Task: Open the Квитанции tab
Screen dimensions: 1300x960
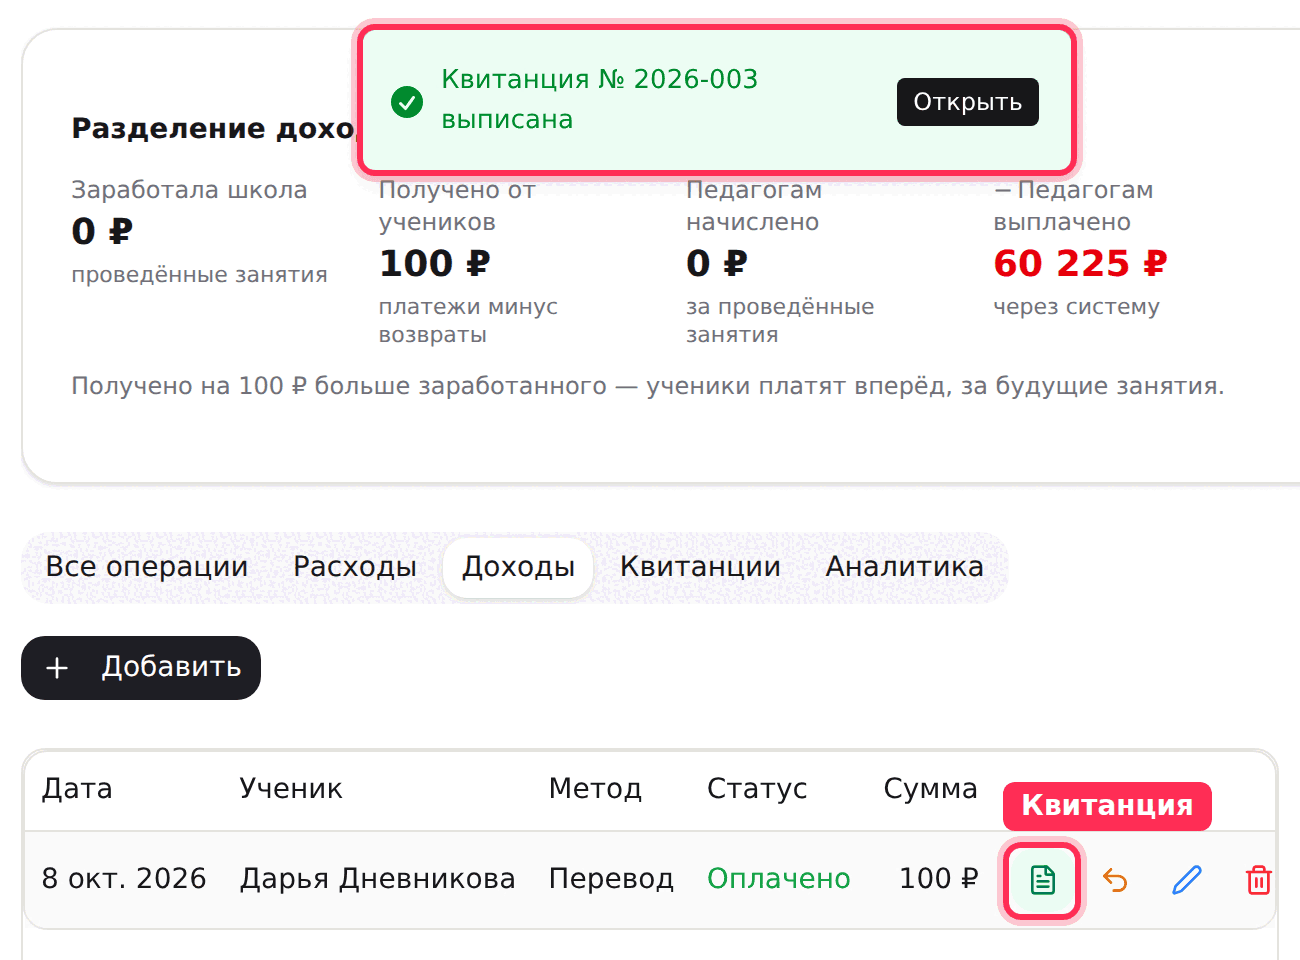Action: tap(700, 567)
